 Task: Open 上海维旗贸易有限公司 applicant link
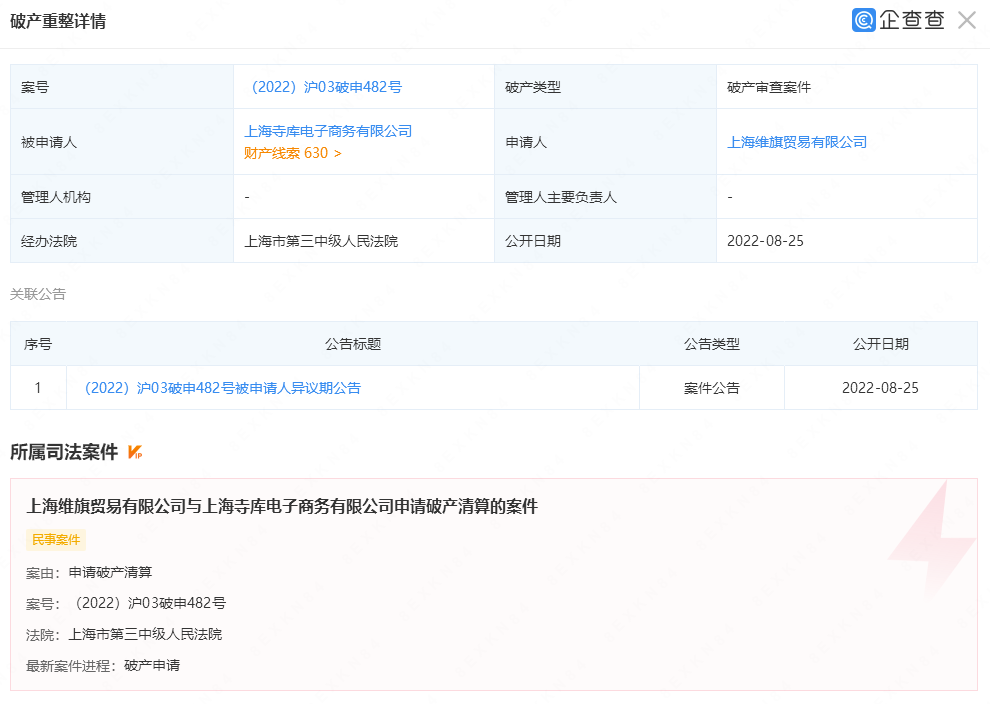tap(797, 142)
